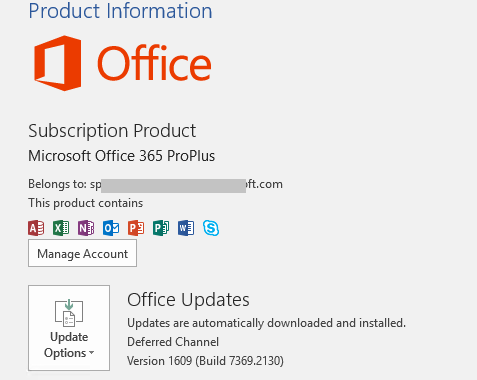
Task: Select the automatically downloaded updates text
Action: tap(266, 323)
